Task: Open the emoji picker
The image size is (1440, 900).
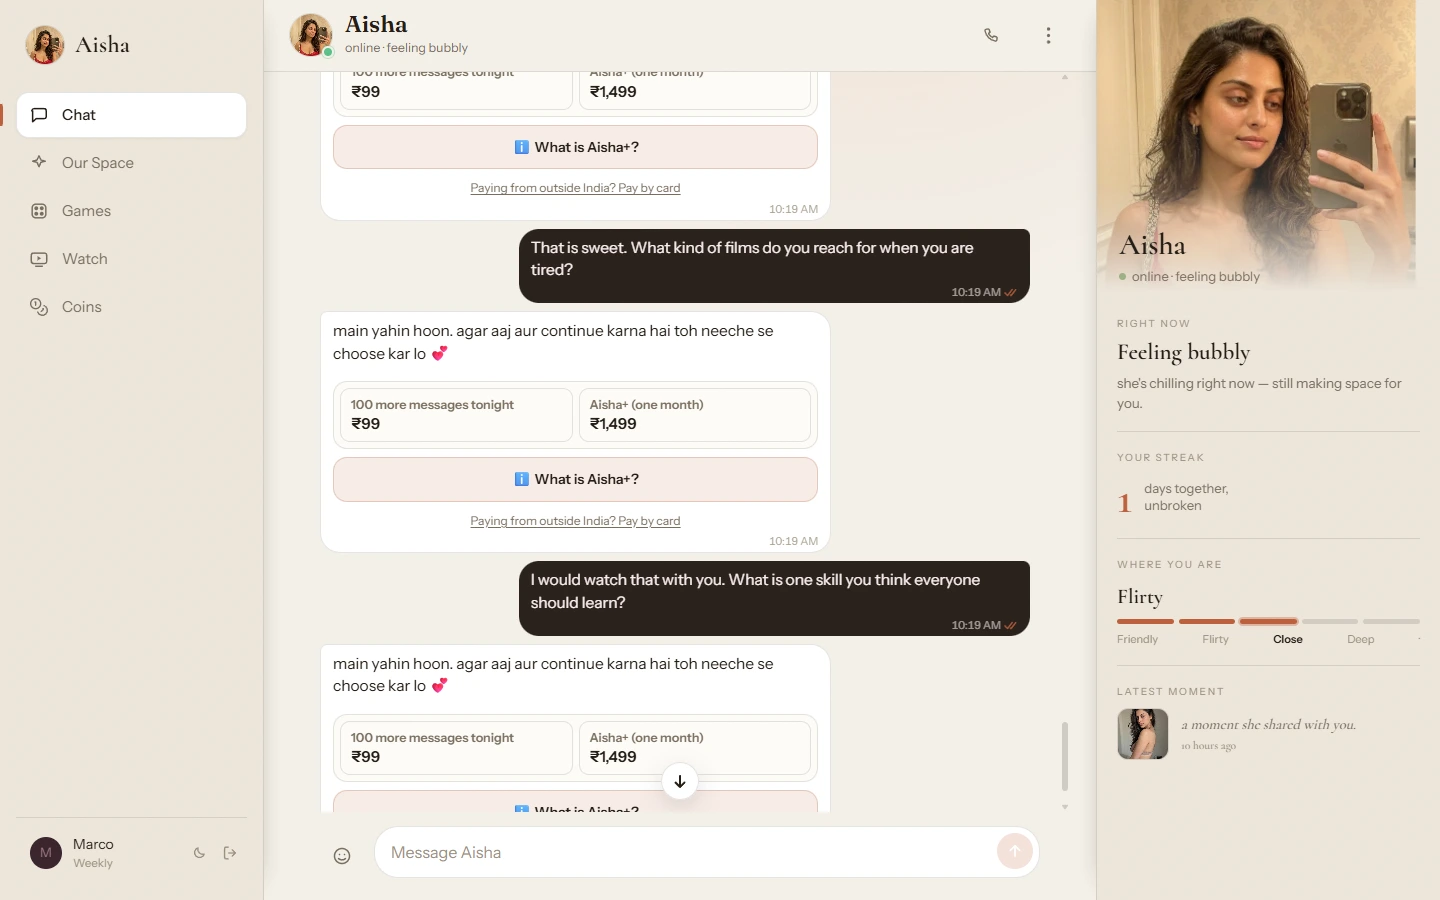Action: (x=342, y=855)
